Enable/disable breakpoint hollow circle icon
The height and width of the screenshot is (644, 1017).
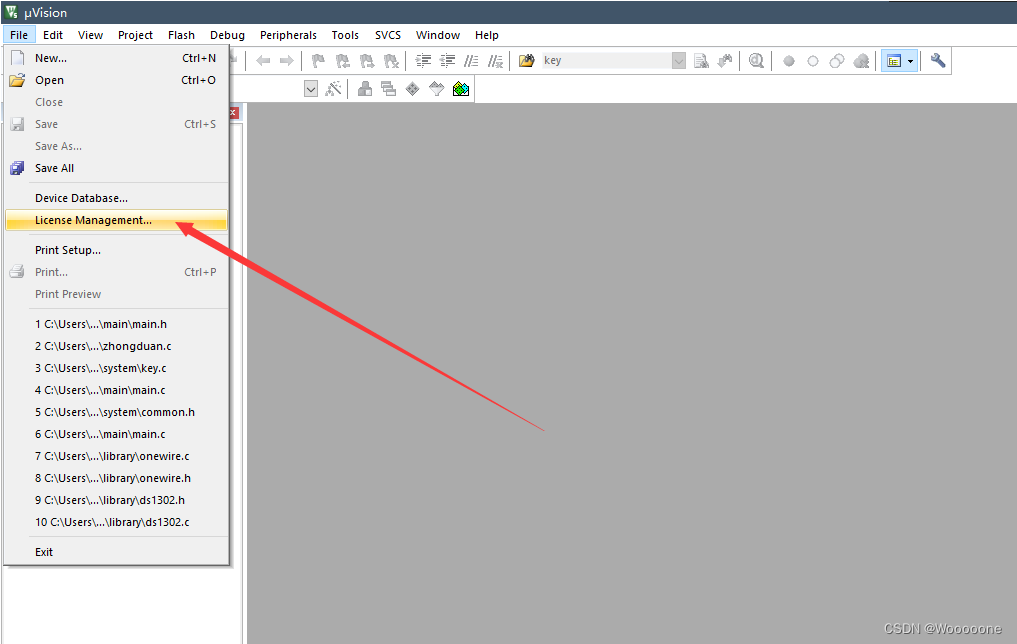pos(813,61)
